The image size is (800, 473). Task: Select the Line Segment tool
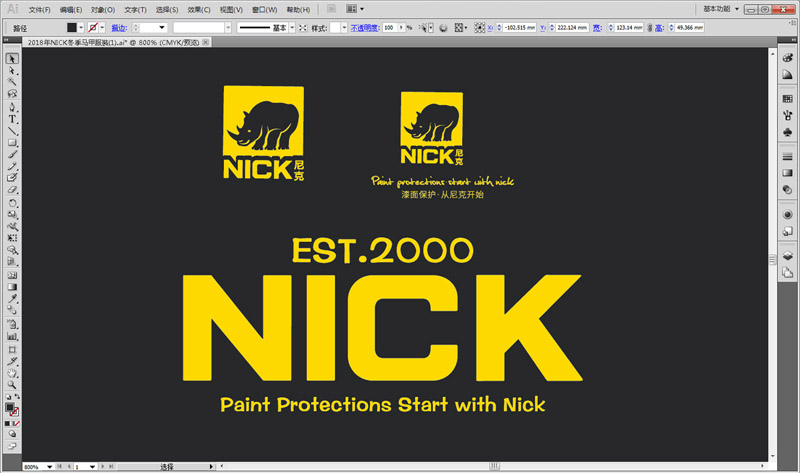coord(12,131)
